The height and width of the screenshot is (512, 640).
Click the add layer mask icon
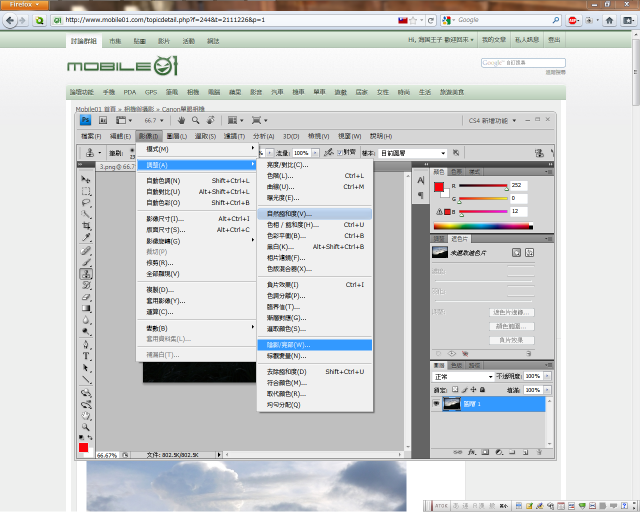pos(485,452)
